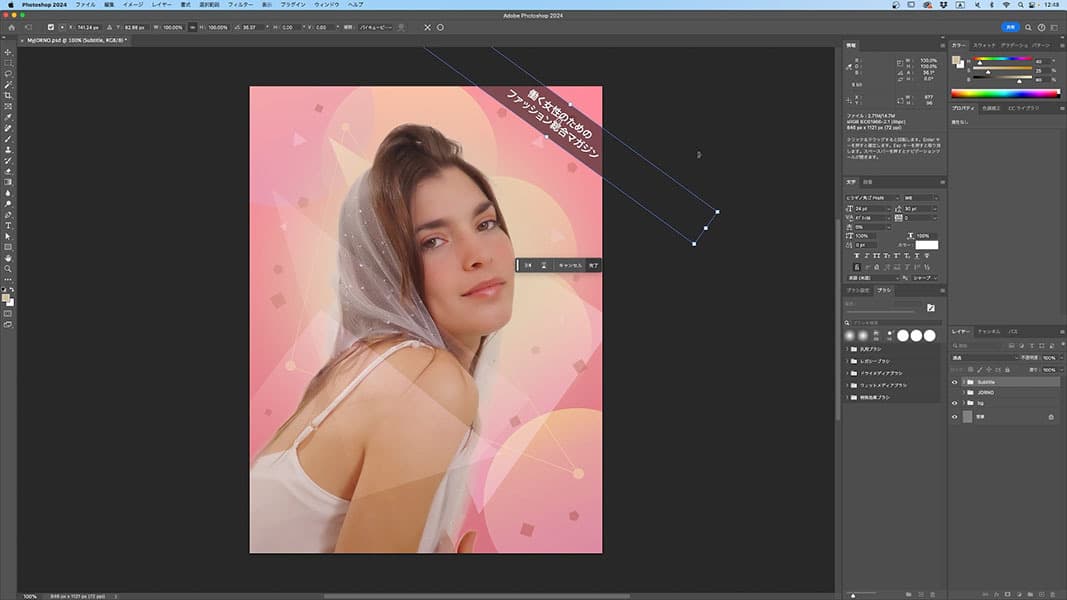This screenshot has width=1067, height=600.
Task: Select the Crop tool
Action: [x=8, y=95]
